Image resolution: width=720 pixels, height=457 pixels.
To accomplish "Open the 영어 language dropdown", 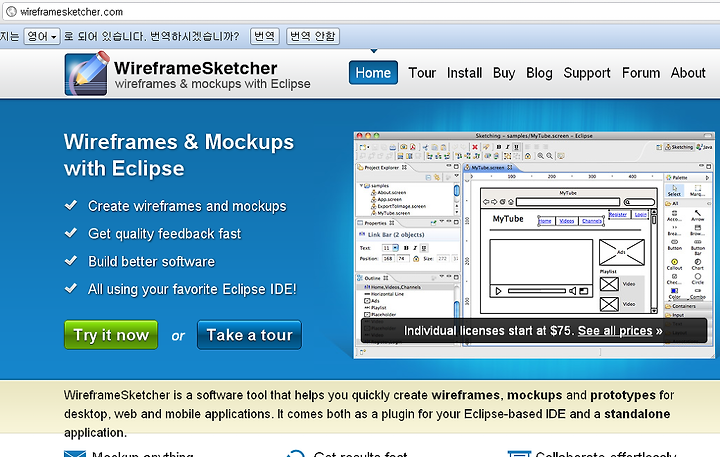I will click(42, 36).
